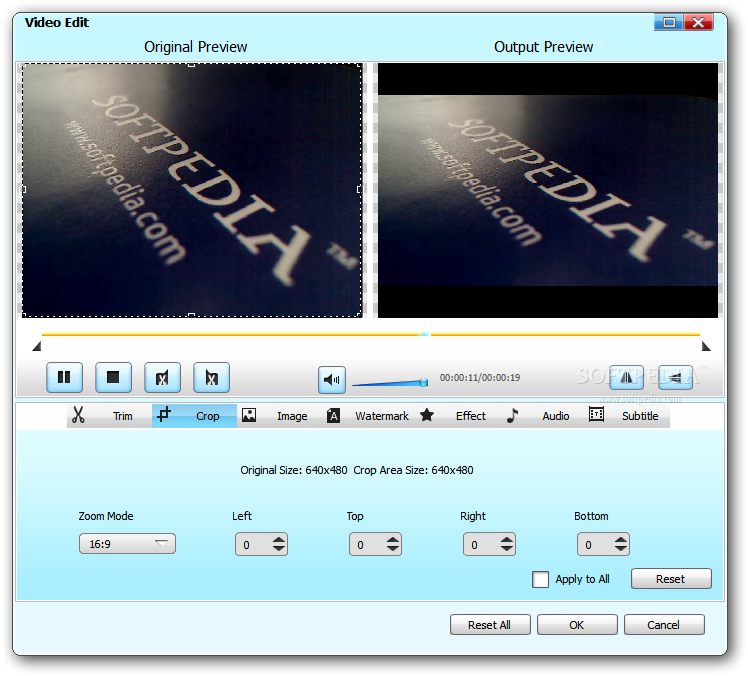The image size is (748, 676).
Task: Click the Original Size: 640x480 text
Action: pyautogui.click(x=294, y=470)
